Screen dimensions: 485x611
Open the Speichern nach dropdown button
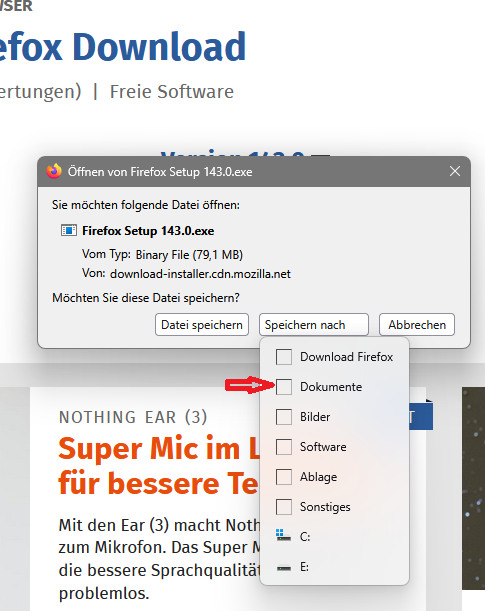click(314, 325)
